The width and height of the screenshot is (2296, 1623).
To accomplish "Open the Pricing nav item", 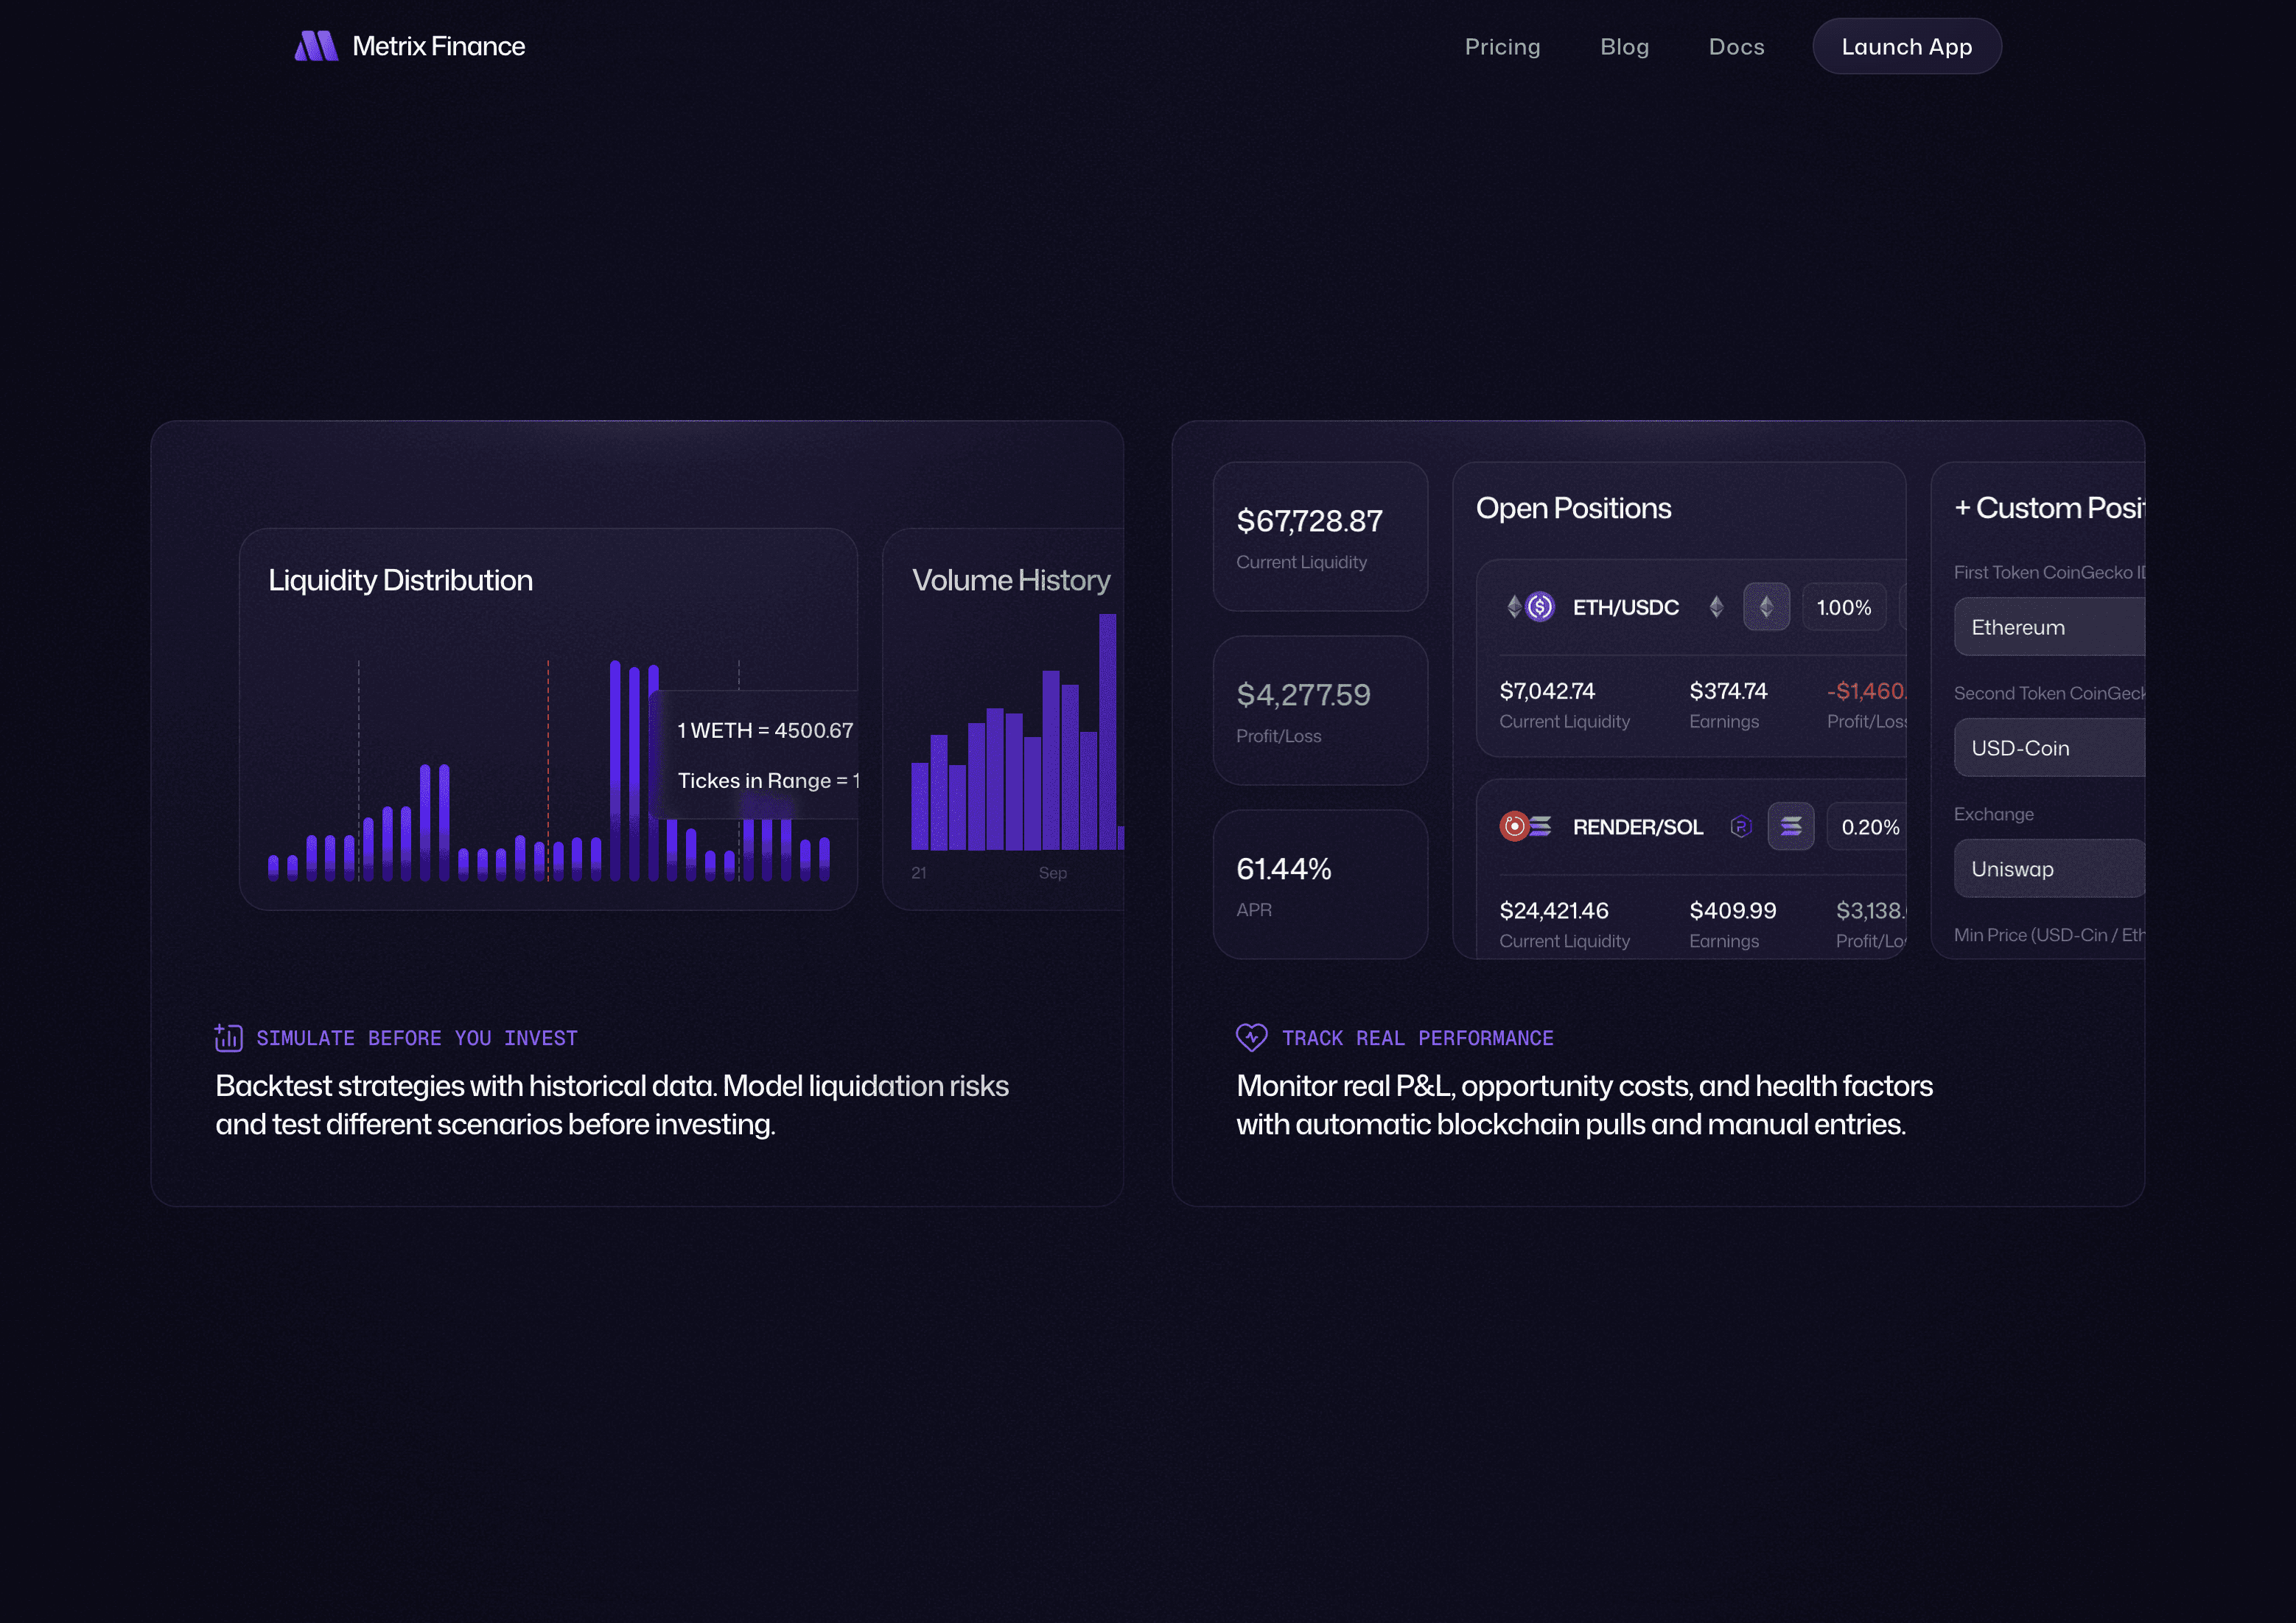I will coord(1502,47).
